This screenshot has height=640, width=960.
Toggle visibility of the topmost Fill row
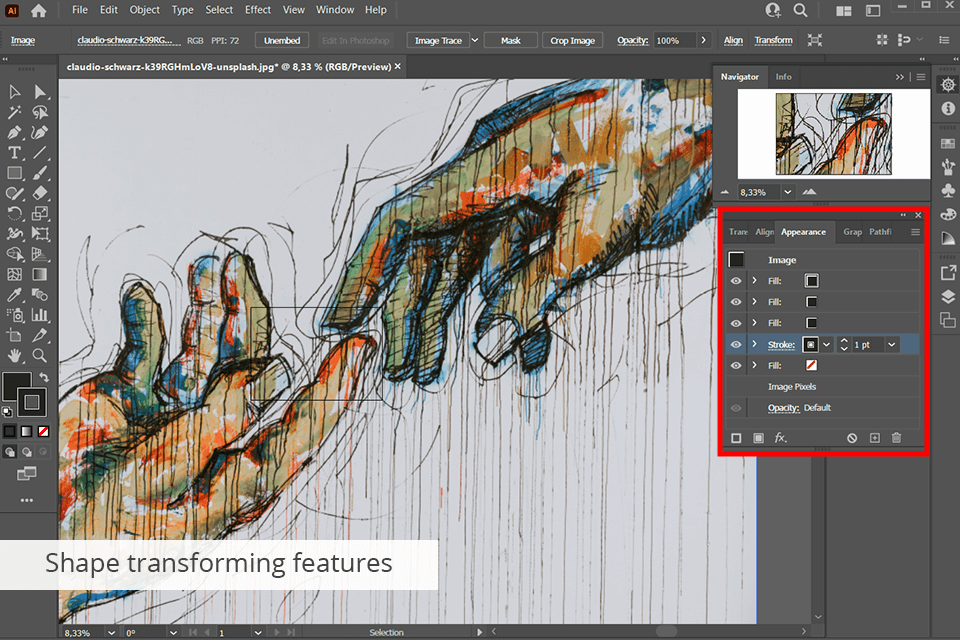(736, 280)
